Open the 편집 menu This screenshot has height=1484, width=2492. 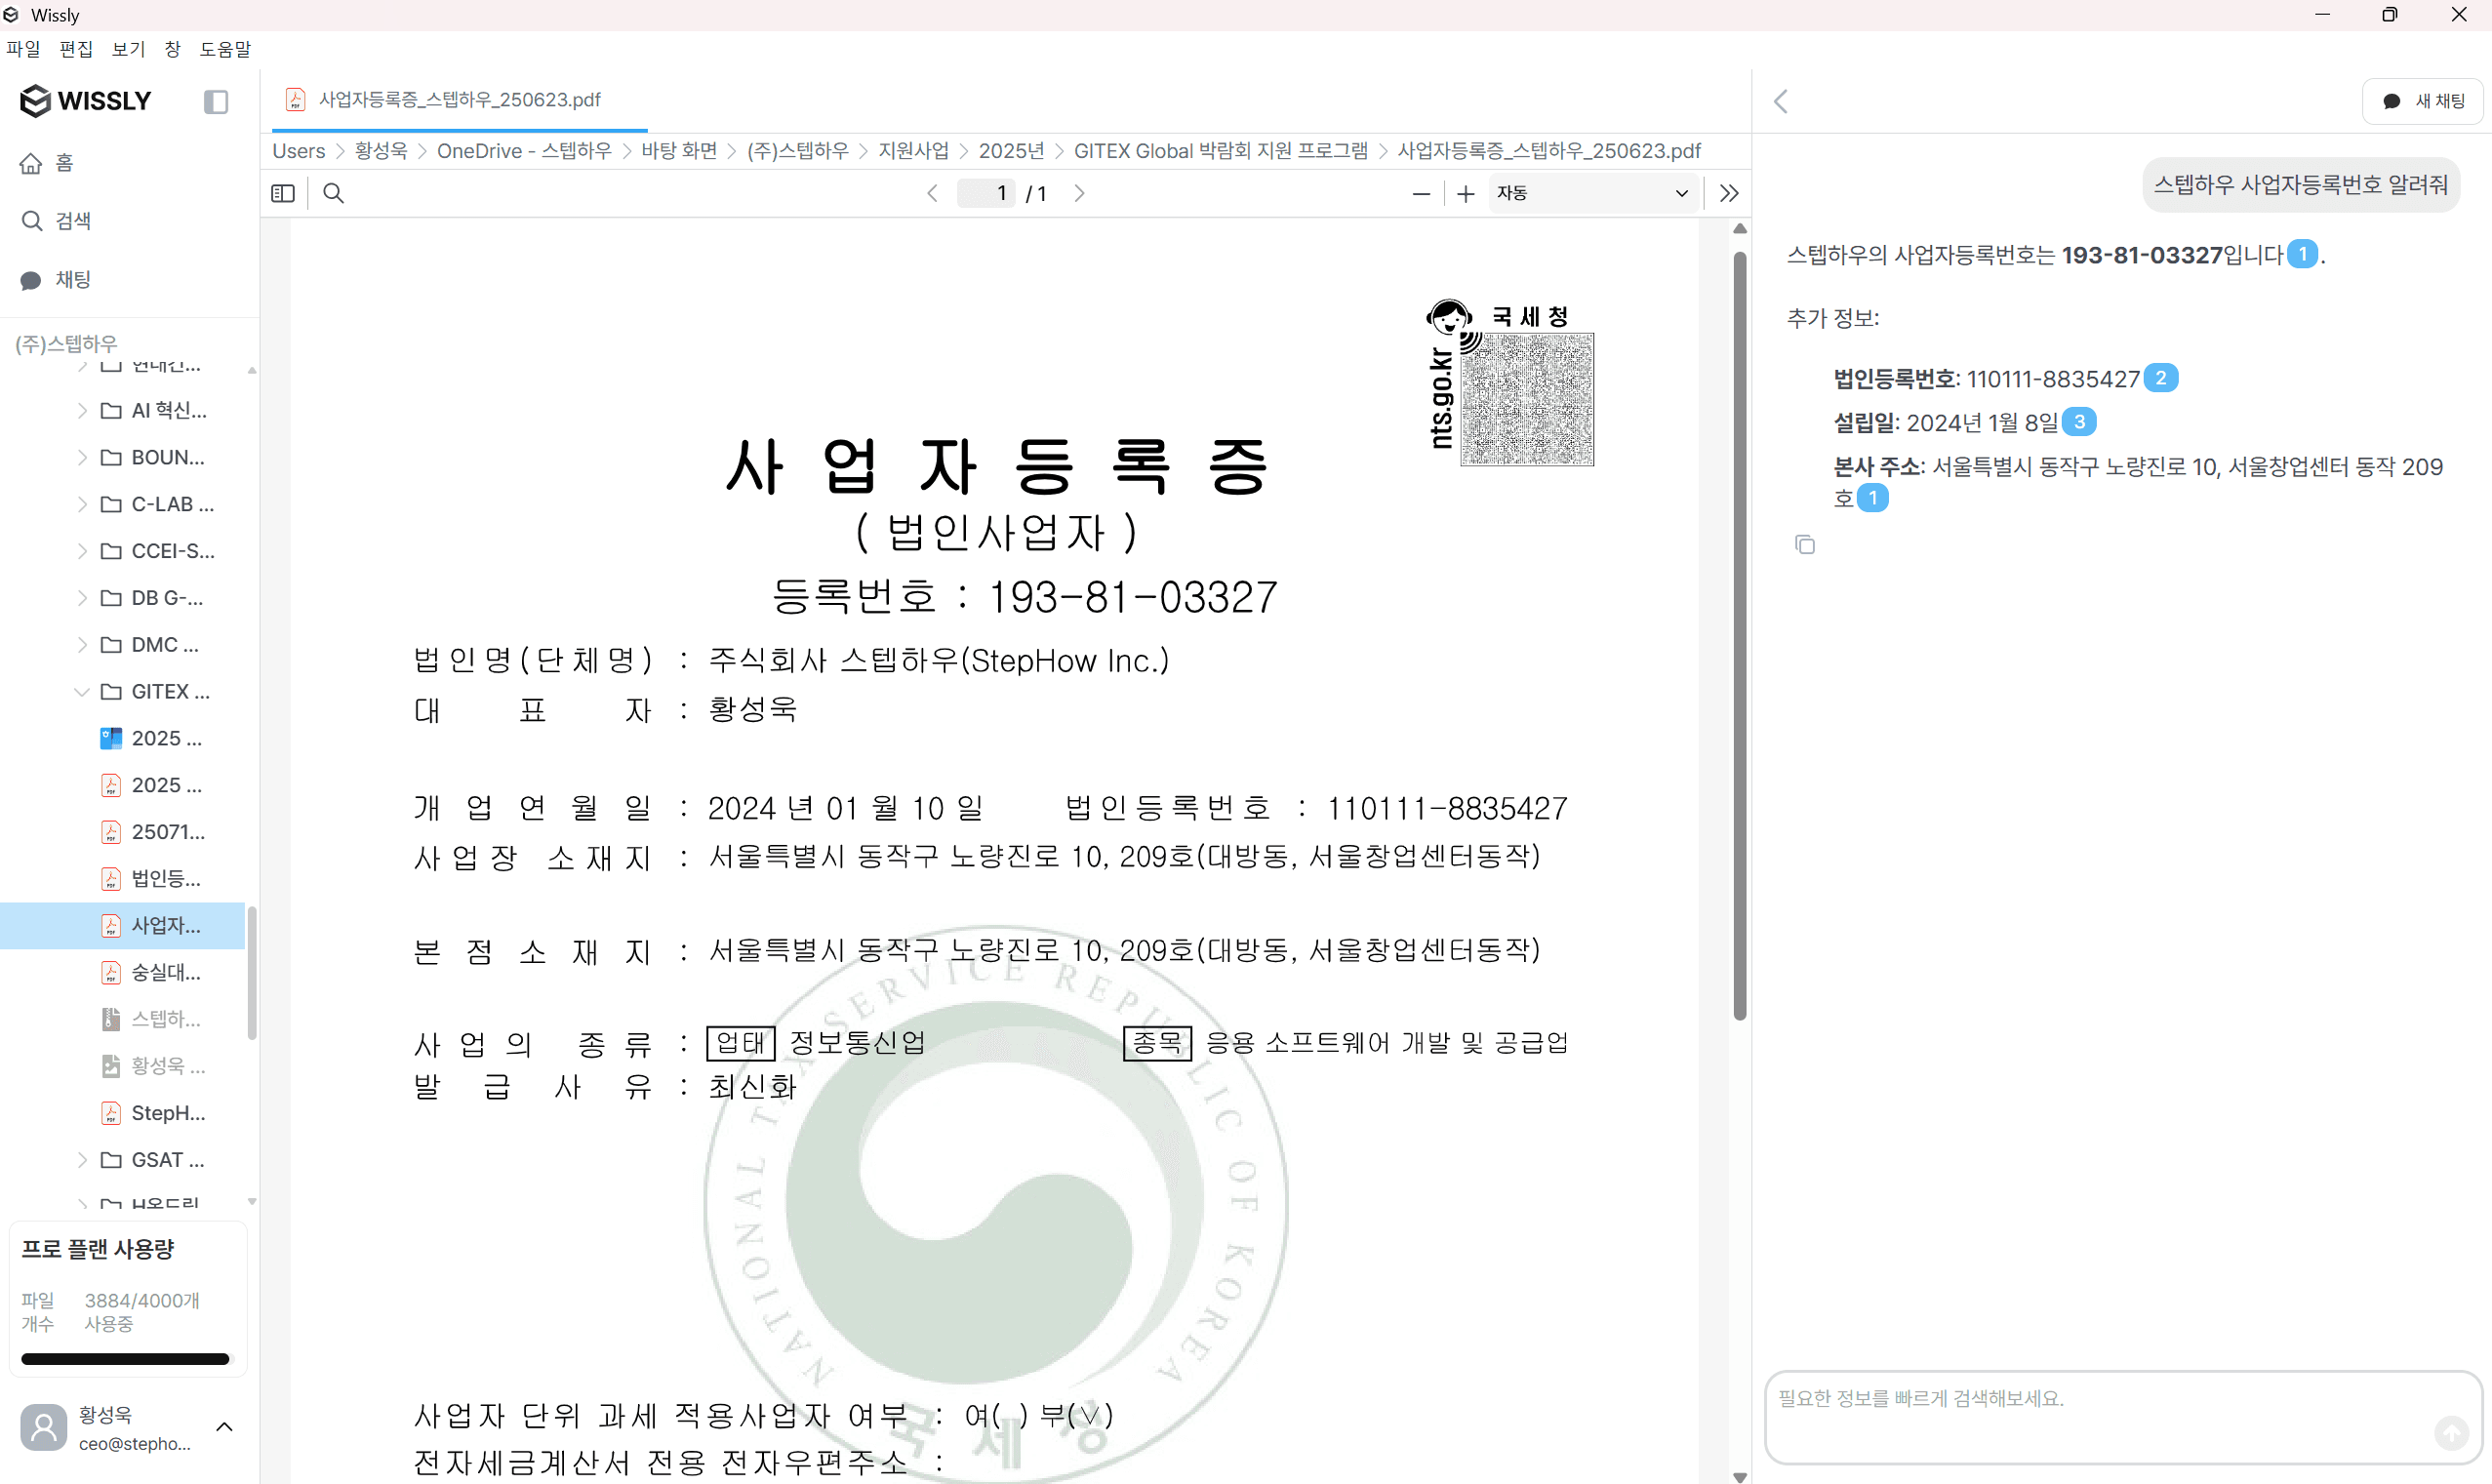[76, 48]
